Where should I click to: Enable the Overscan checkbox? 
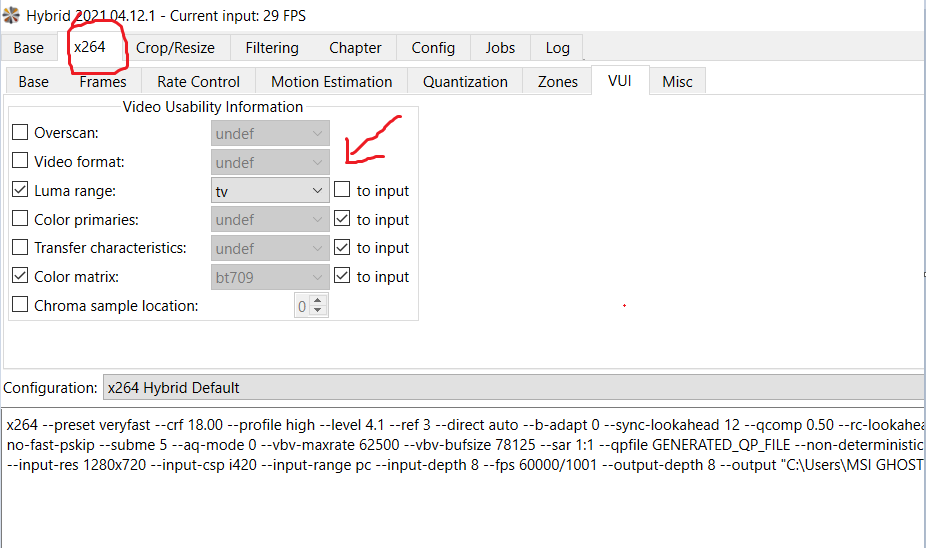[x=20, y=132]
